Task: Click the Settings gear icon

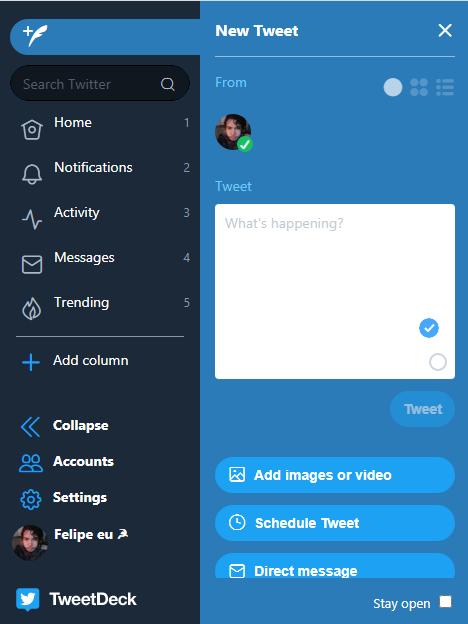Action: point(31,499)
